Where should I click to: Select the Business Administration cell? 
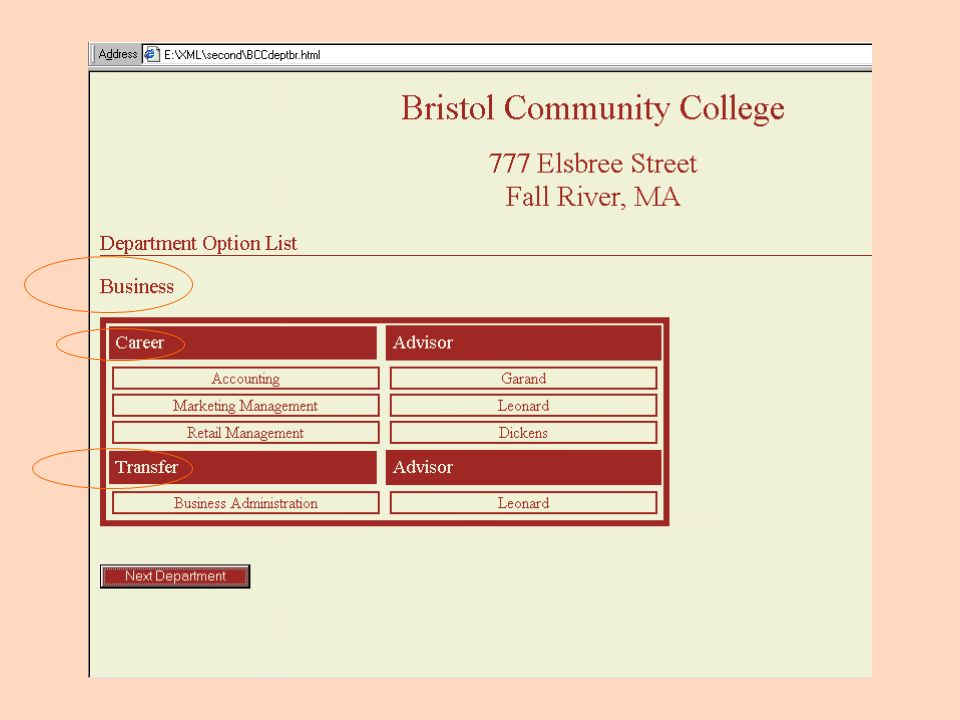click(246, 503)
